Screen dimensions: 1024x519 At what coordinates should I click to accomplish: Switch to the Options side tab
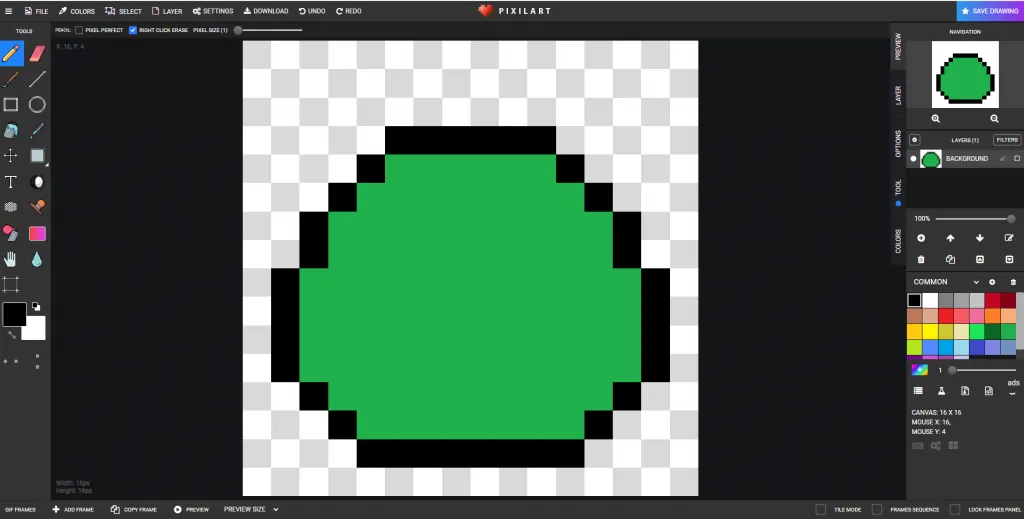[x=898, y=144]
